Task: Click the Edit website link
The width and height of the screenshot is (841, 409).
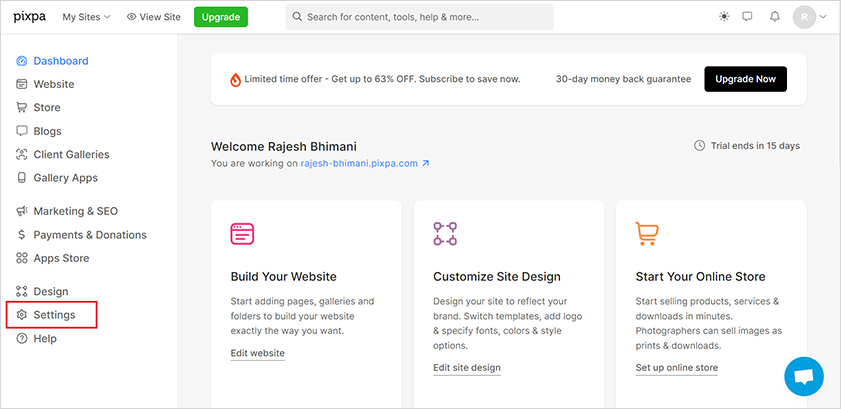Action: (x=257, y=353)
